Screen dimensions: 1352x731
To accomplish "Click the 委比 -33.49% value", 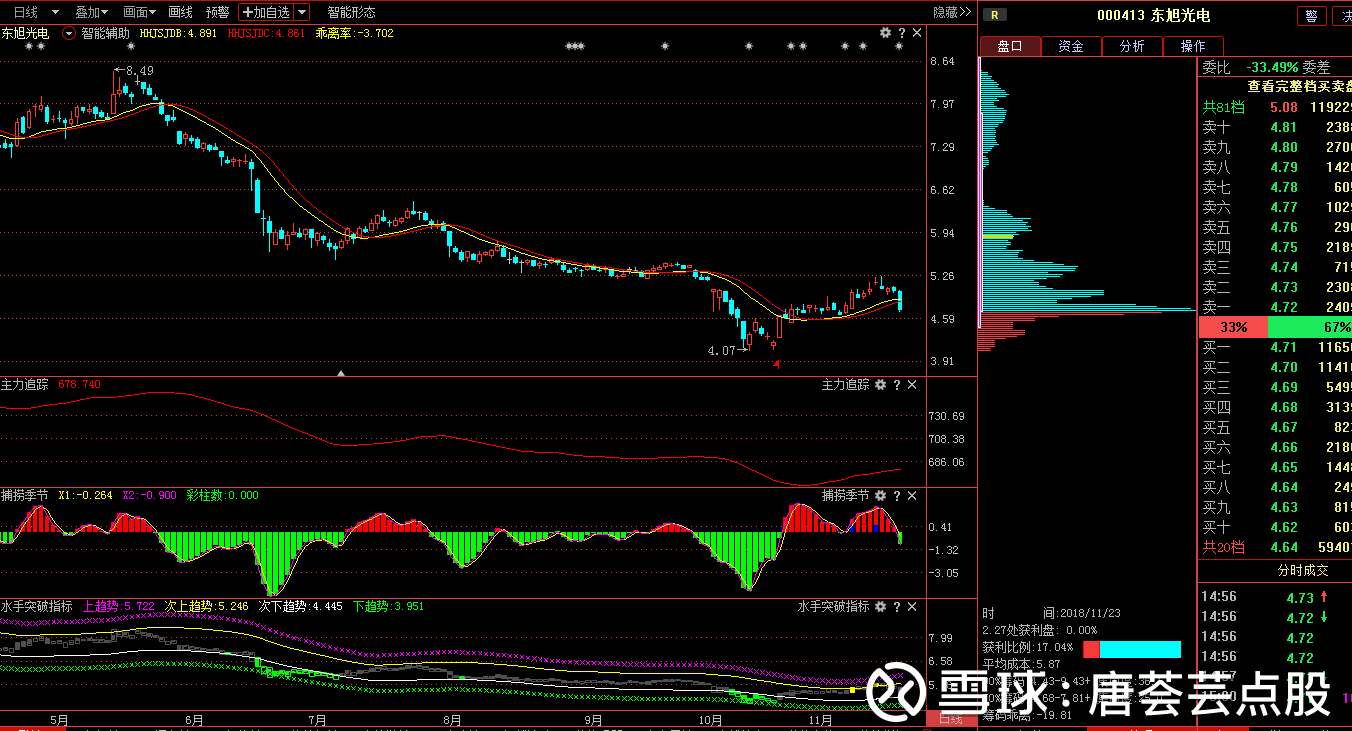I will [x=1272, y=67].
